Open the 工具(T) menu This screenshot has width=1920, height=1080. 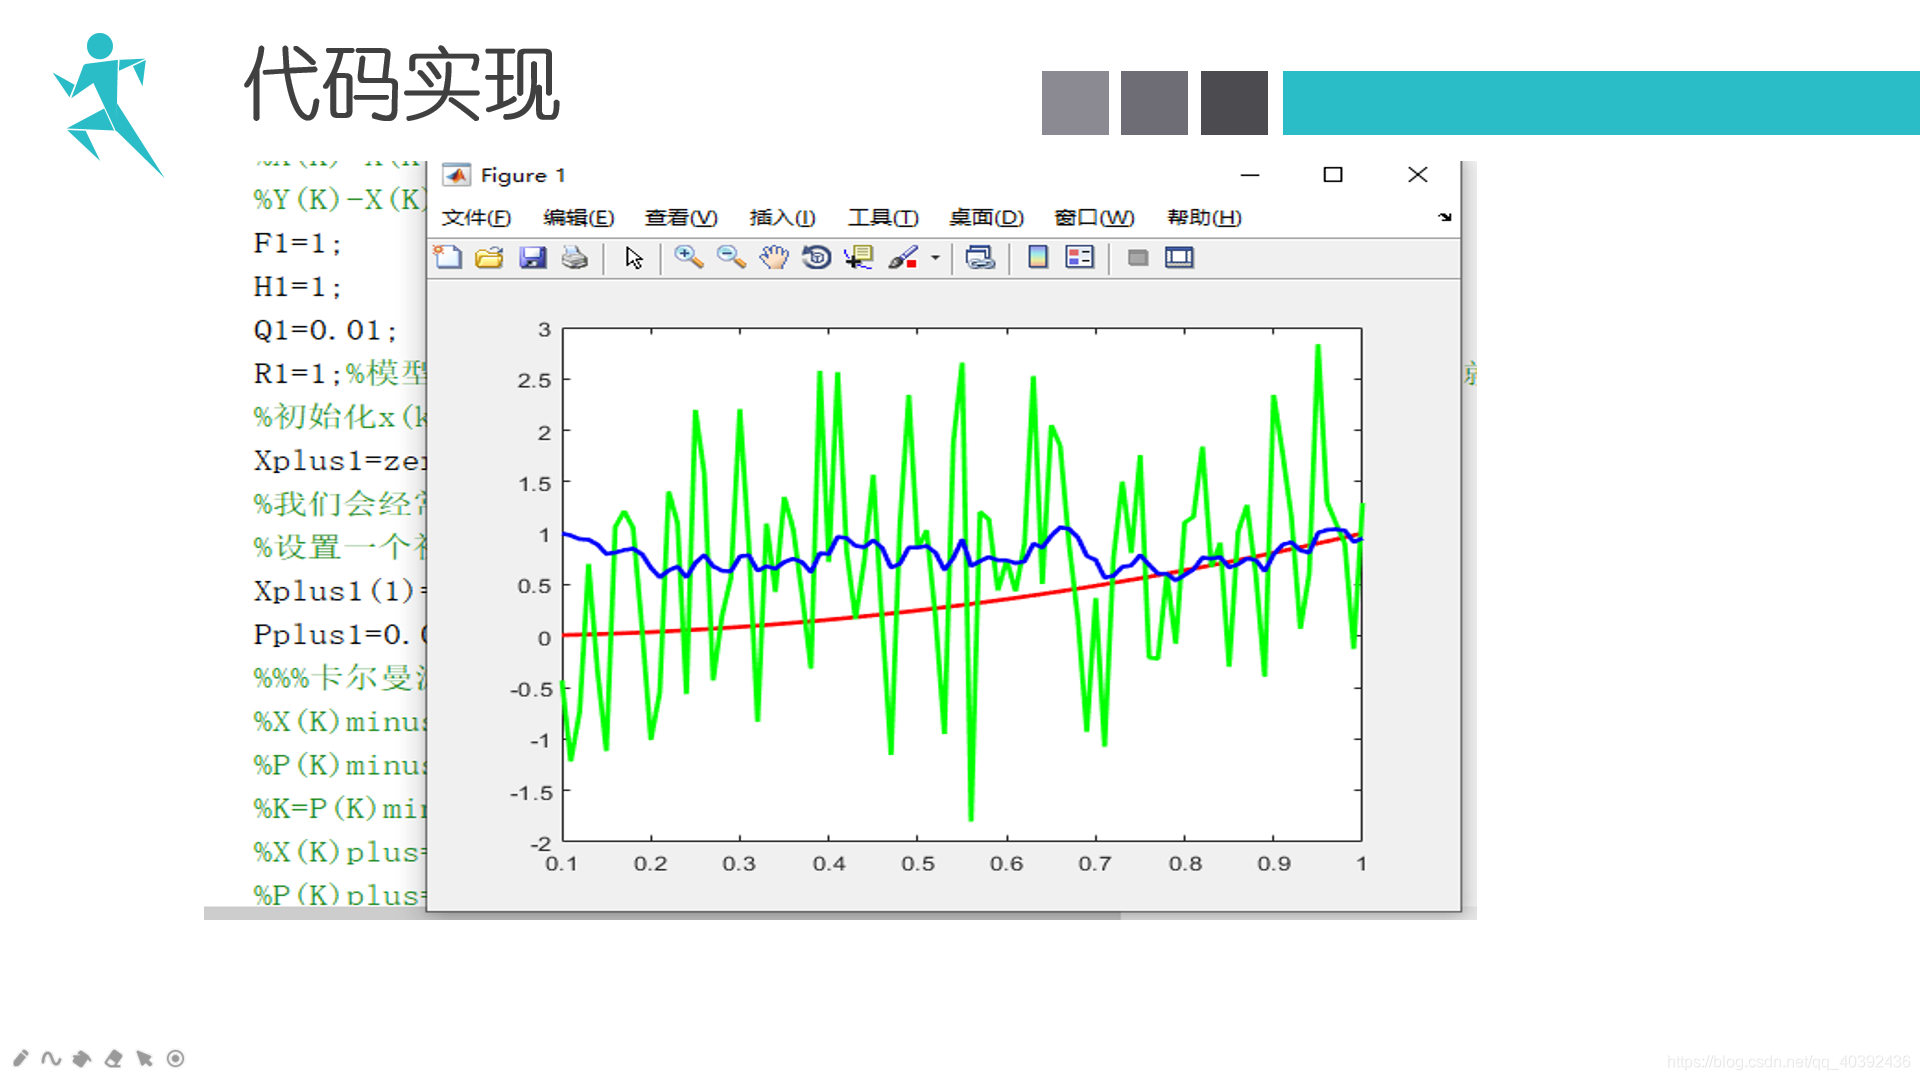pyautogui.click(x=883, y=217)
